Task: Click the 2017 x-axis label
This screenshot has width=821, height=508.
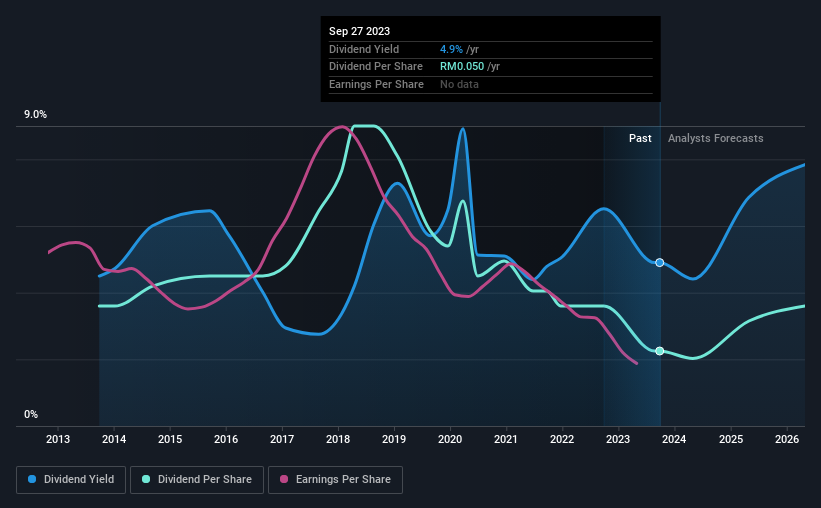Action: (282, 439)
